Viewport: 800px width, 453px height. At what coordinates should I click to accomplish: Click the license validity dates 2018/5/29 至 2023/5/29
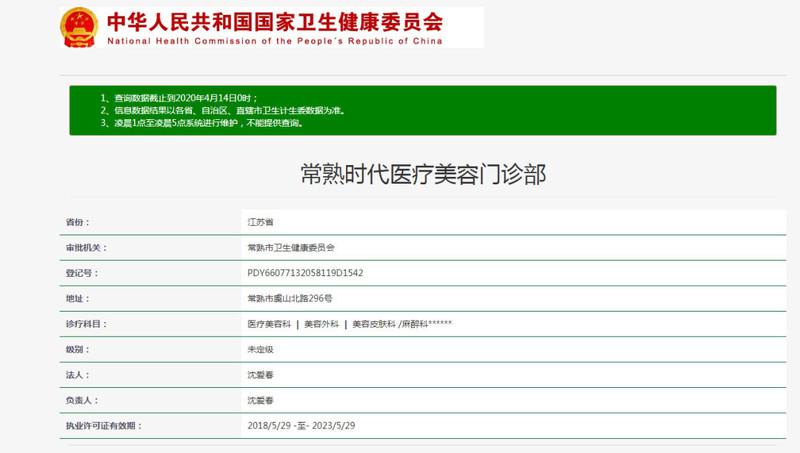coord(300,426)
